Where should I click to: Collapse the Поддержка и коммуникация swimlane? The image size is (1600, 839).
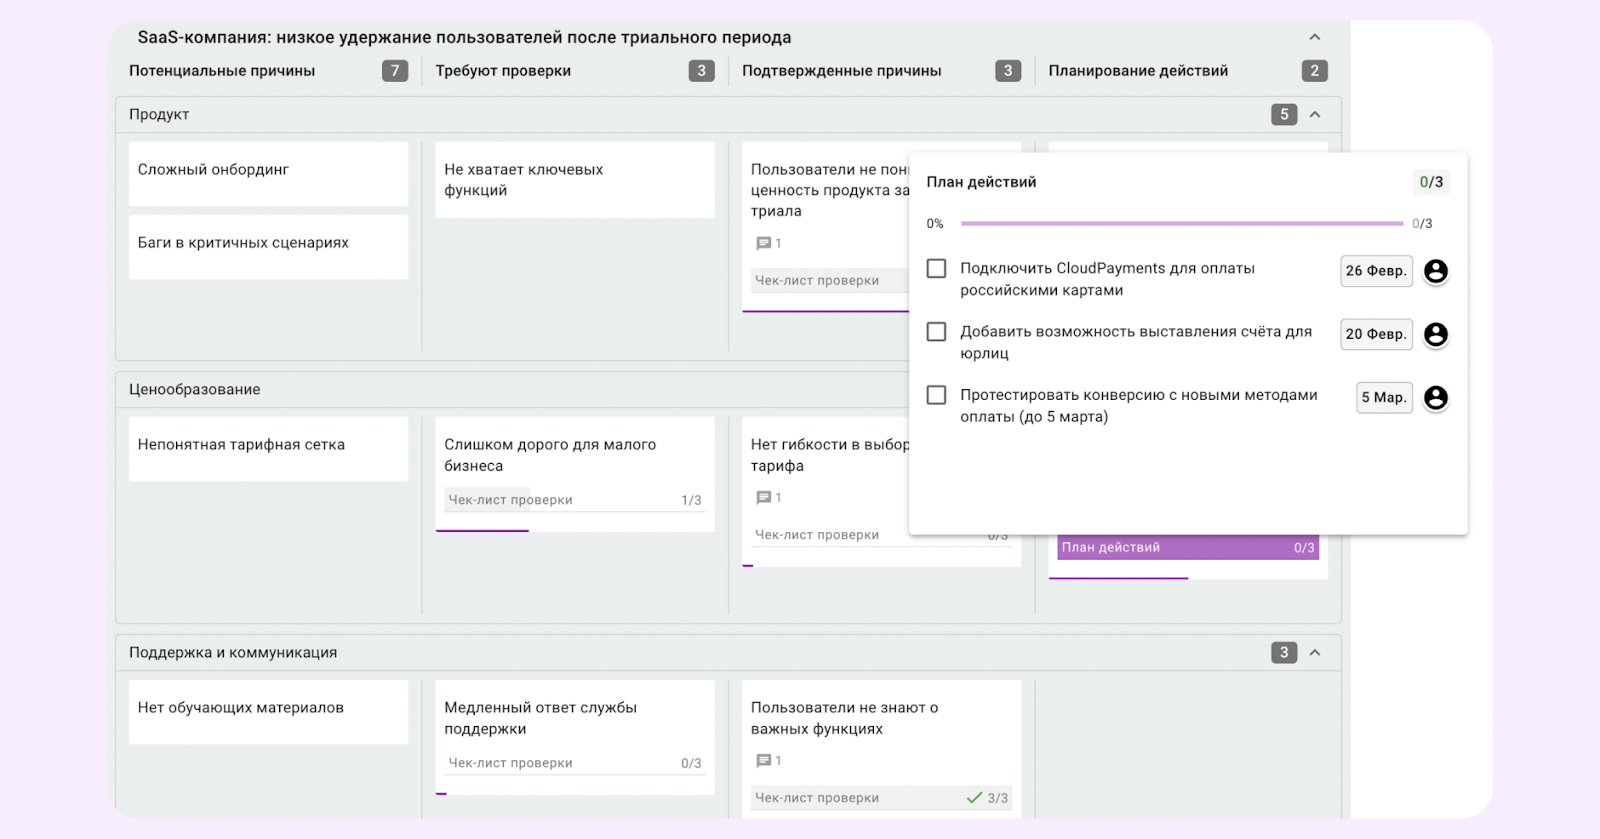(x=1314, y=653)
